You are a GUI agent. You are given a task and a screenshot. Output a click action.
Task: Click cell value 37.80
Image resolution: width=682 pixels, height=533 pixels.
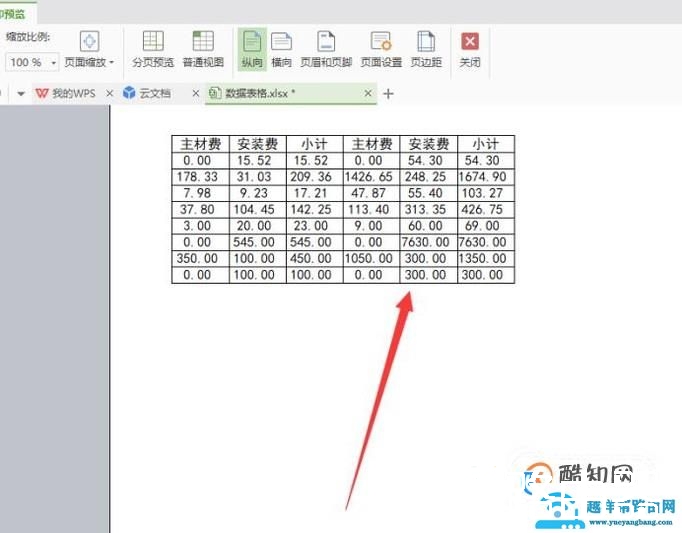197,210
